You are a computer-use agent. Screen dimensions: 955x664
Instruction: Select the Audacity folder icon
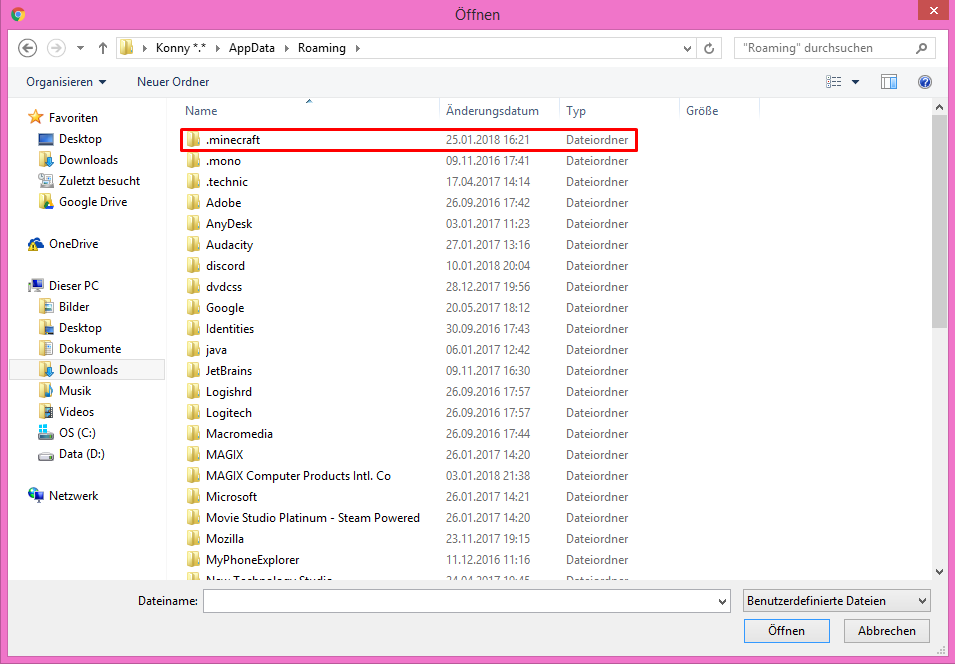coord(193,245)
